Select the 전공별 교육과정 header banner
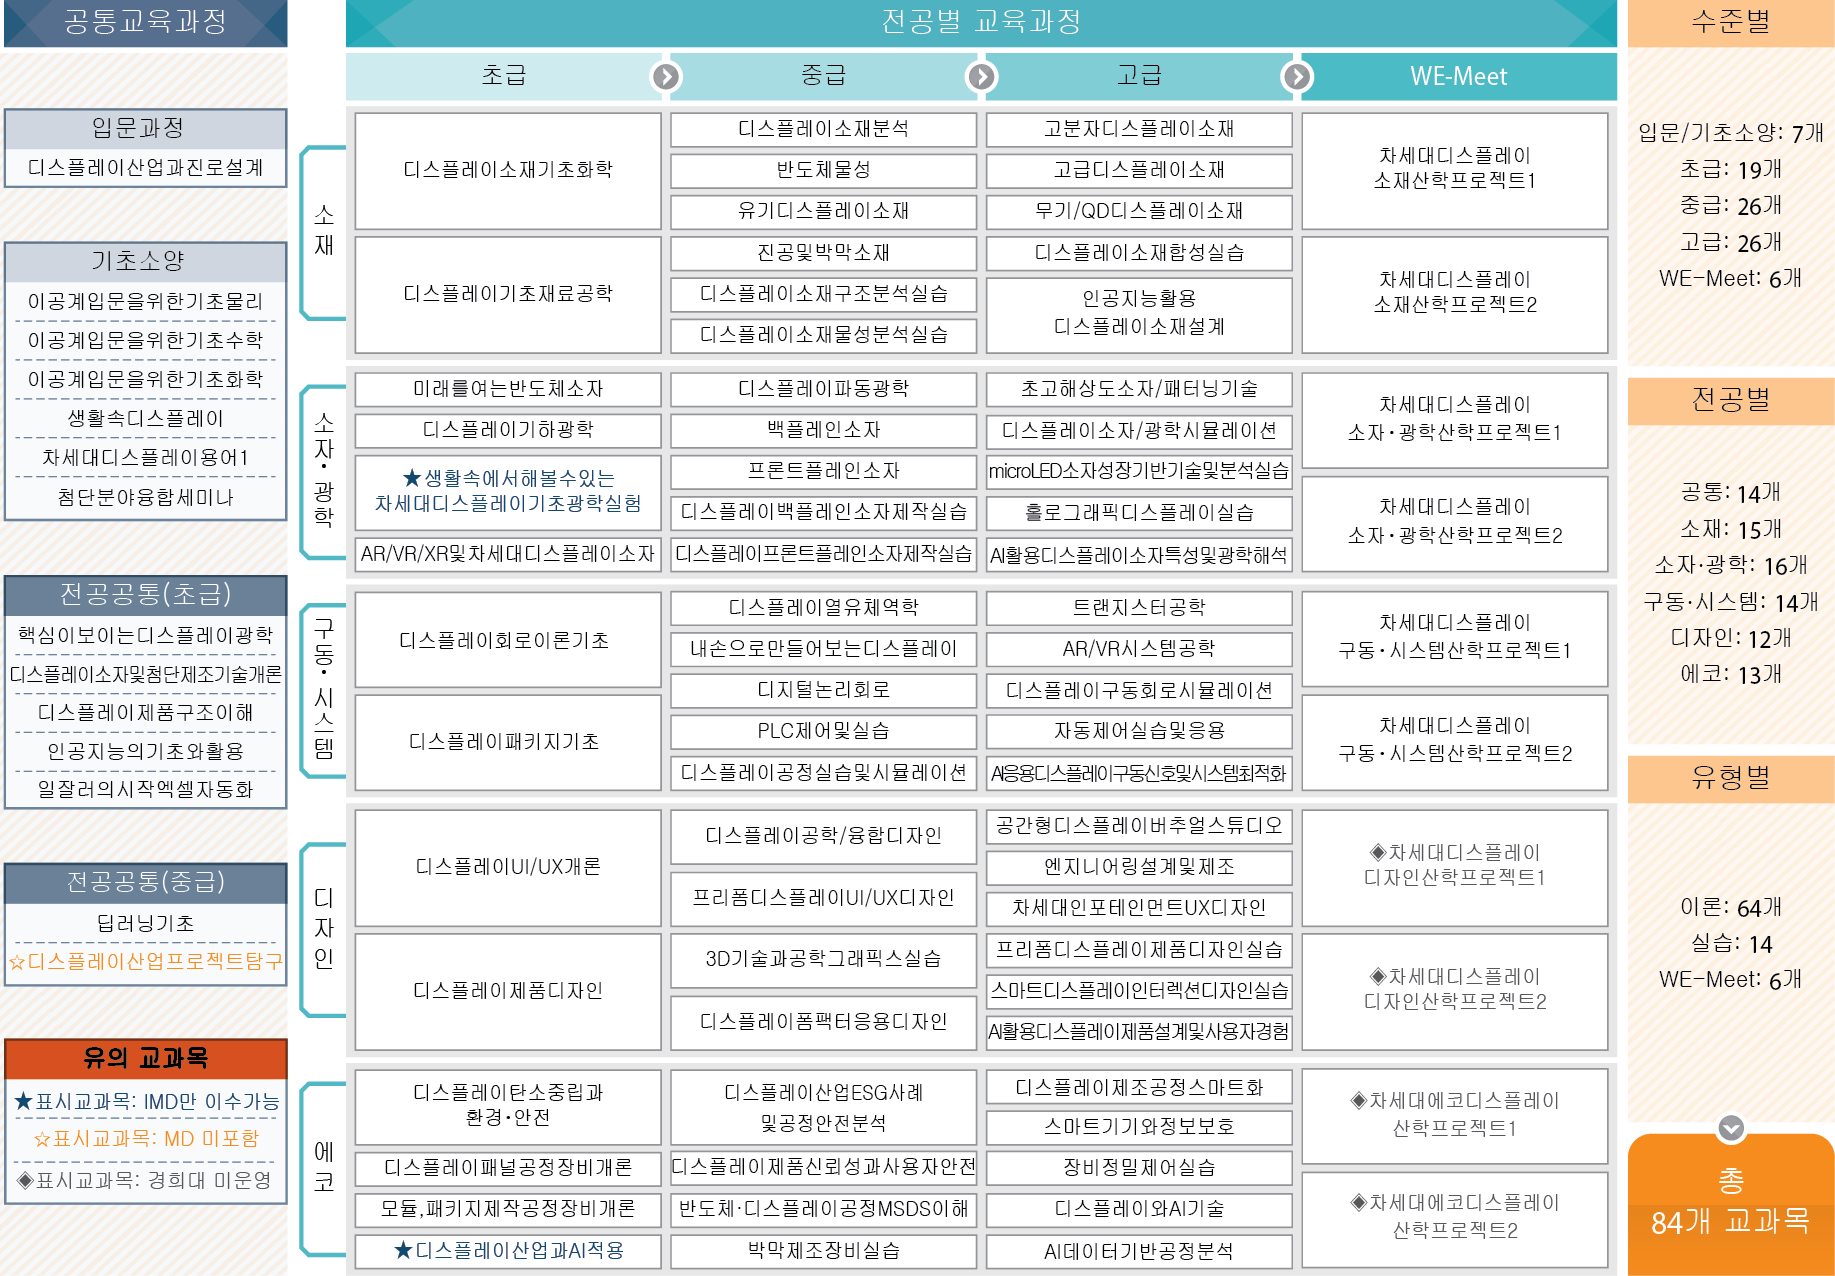The width and height of the screenshot is (1835, 1276). [981, 23]
